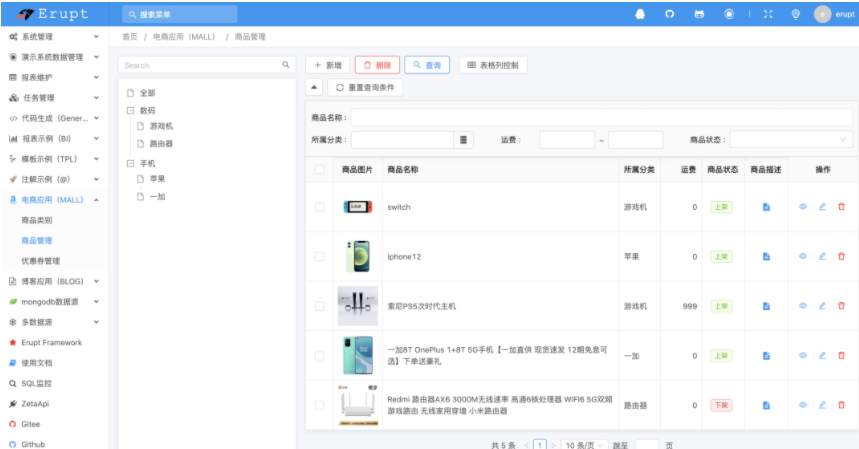Edit the 一加8T OnePlus row
The image size is (859, 449).
pyautogui.click(x=822, y=355)
